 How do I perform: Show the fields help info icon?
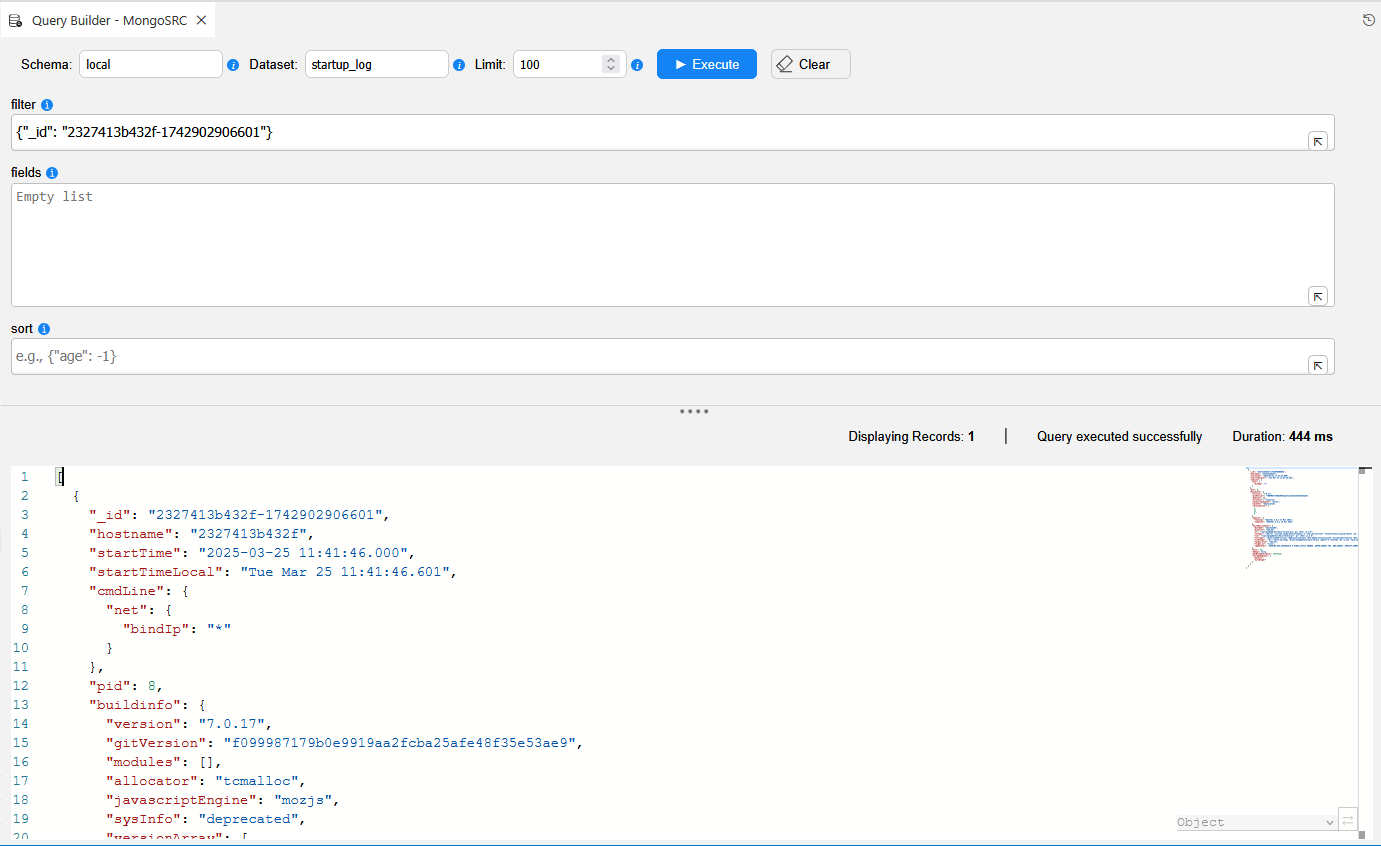(52, 173)
